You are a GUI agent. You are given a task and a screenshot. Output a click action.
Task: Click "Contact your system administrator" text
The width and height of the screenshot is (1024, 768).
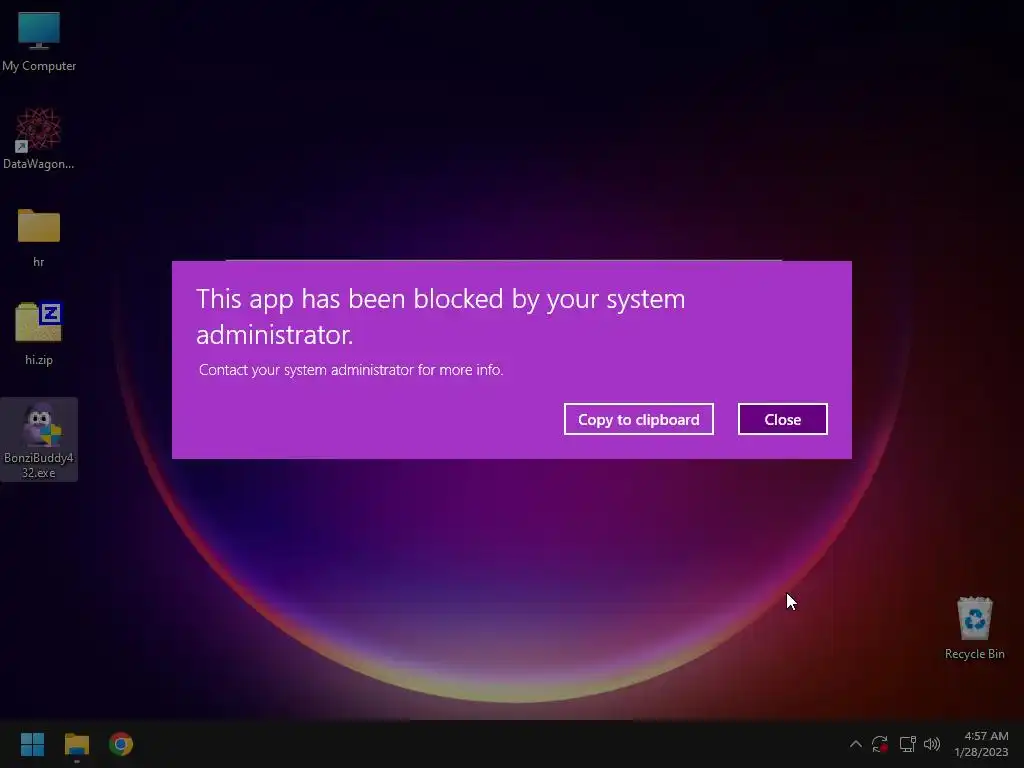(351, 370)
